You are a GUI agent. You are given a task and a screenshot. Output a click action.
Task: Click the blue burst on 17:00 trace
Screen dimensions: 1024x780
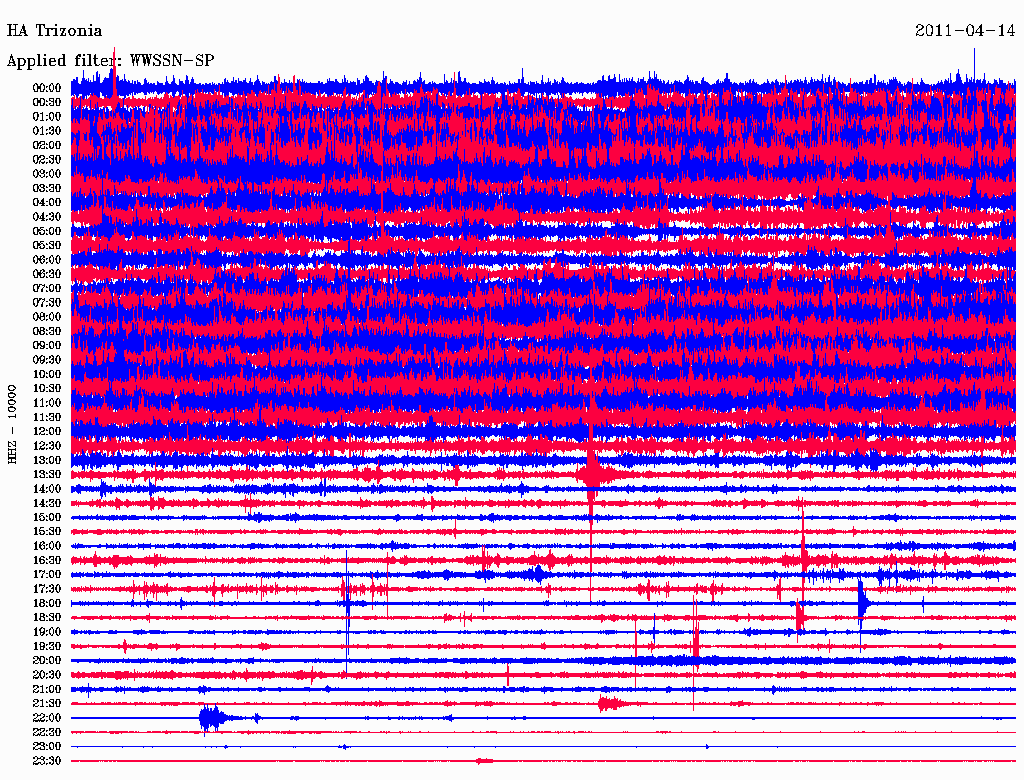click(x=538, y=574)
